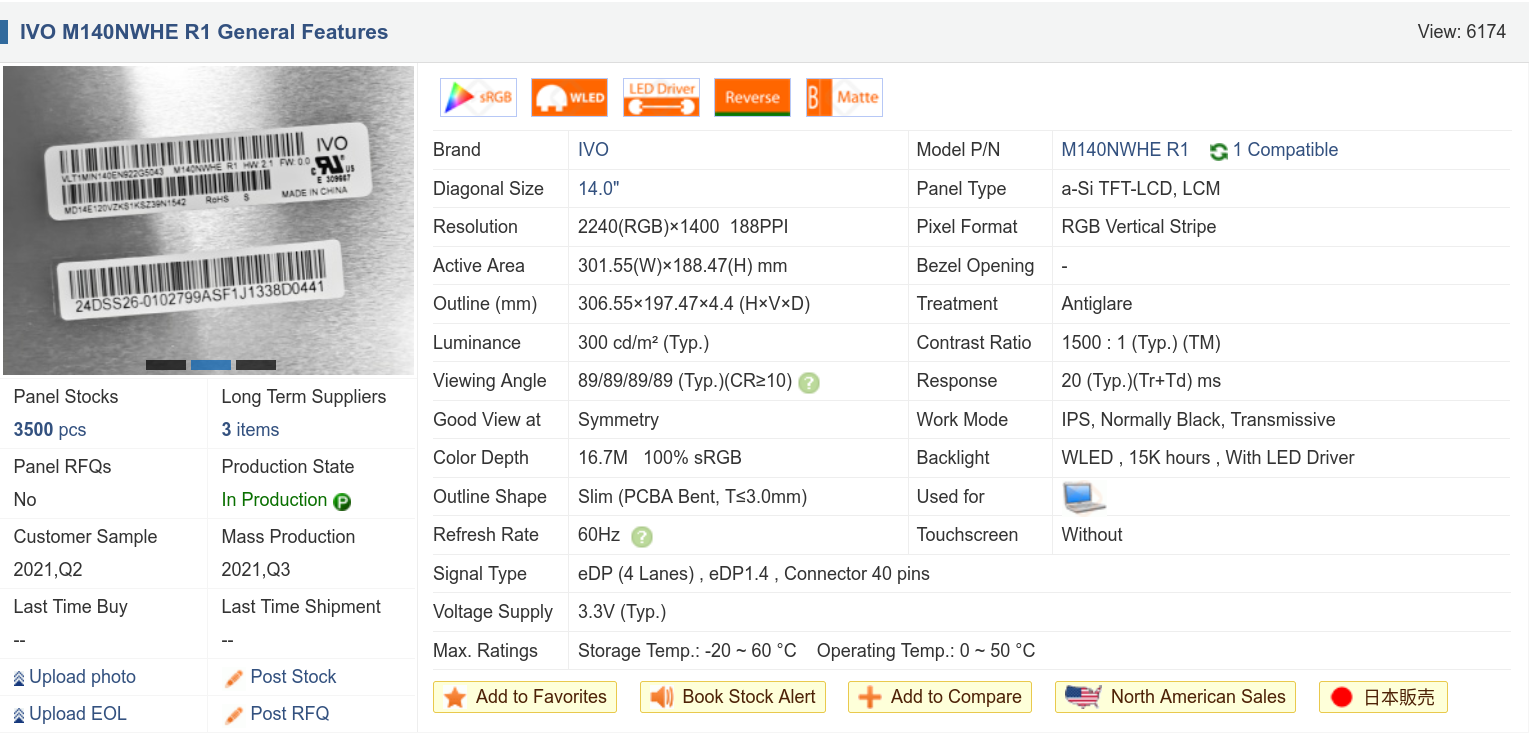Click the Matte surface icon
1529x737 pixels.
844,98
